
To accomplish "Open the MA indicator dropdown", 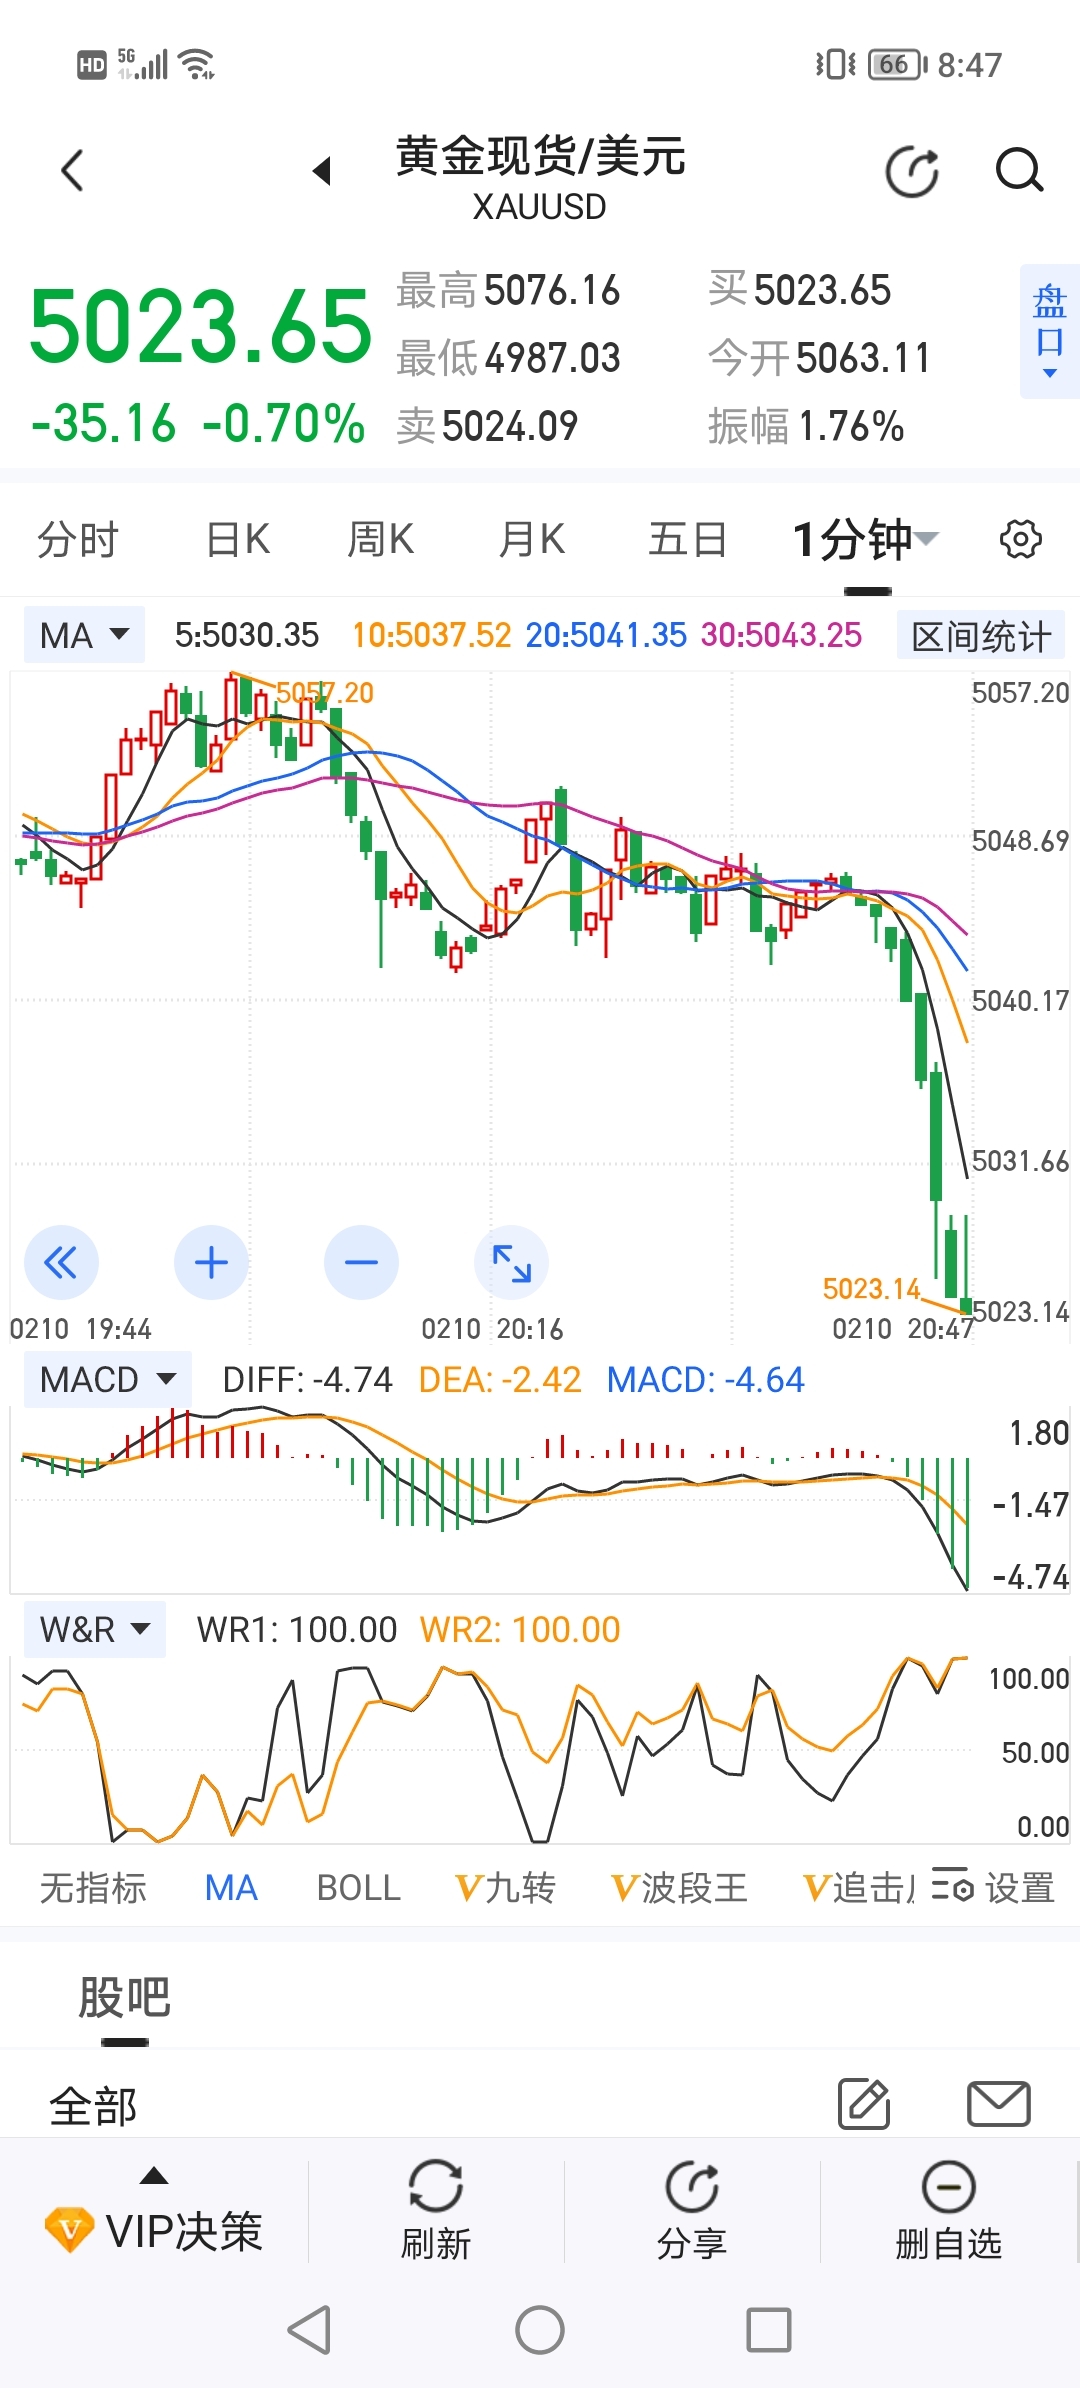I will [x=84, y=635].
